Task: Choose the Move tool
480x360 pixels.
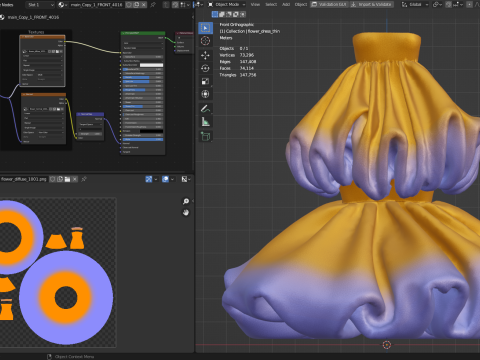Action: (x=205, y=55)
